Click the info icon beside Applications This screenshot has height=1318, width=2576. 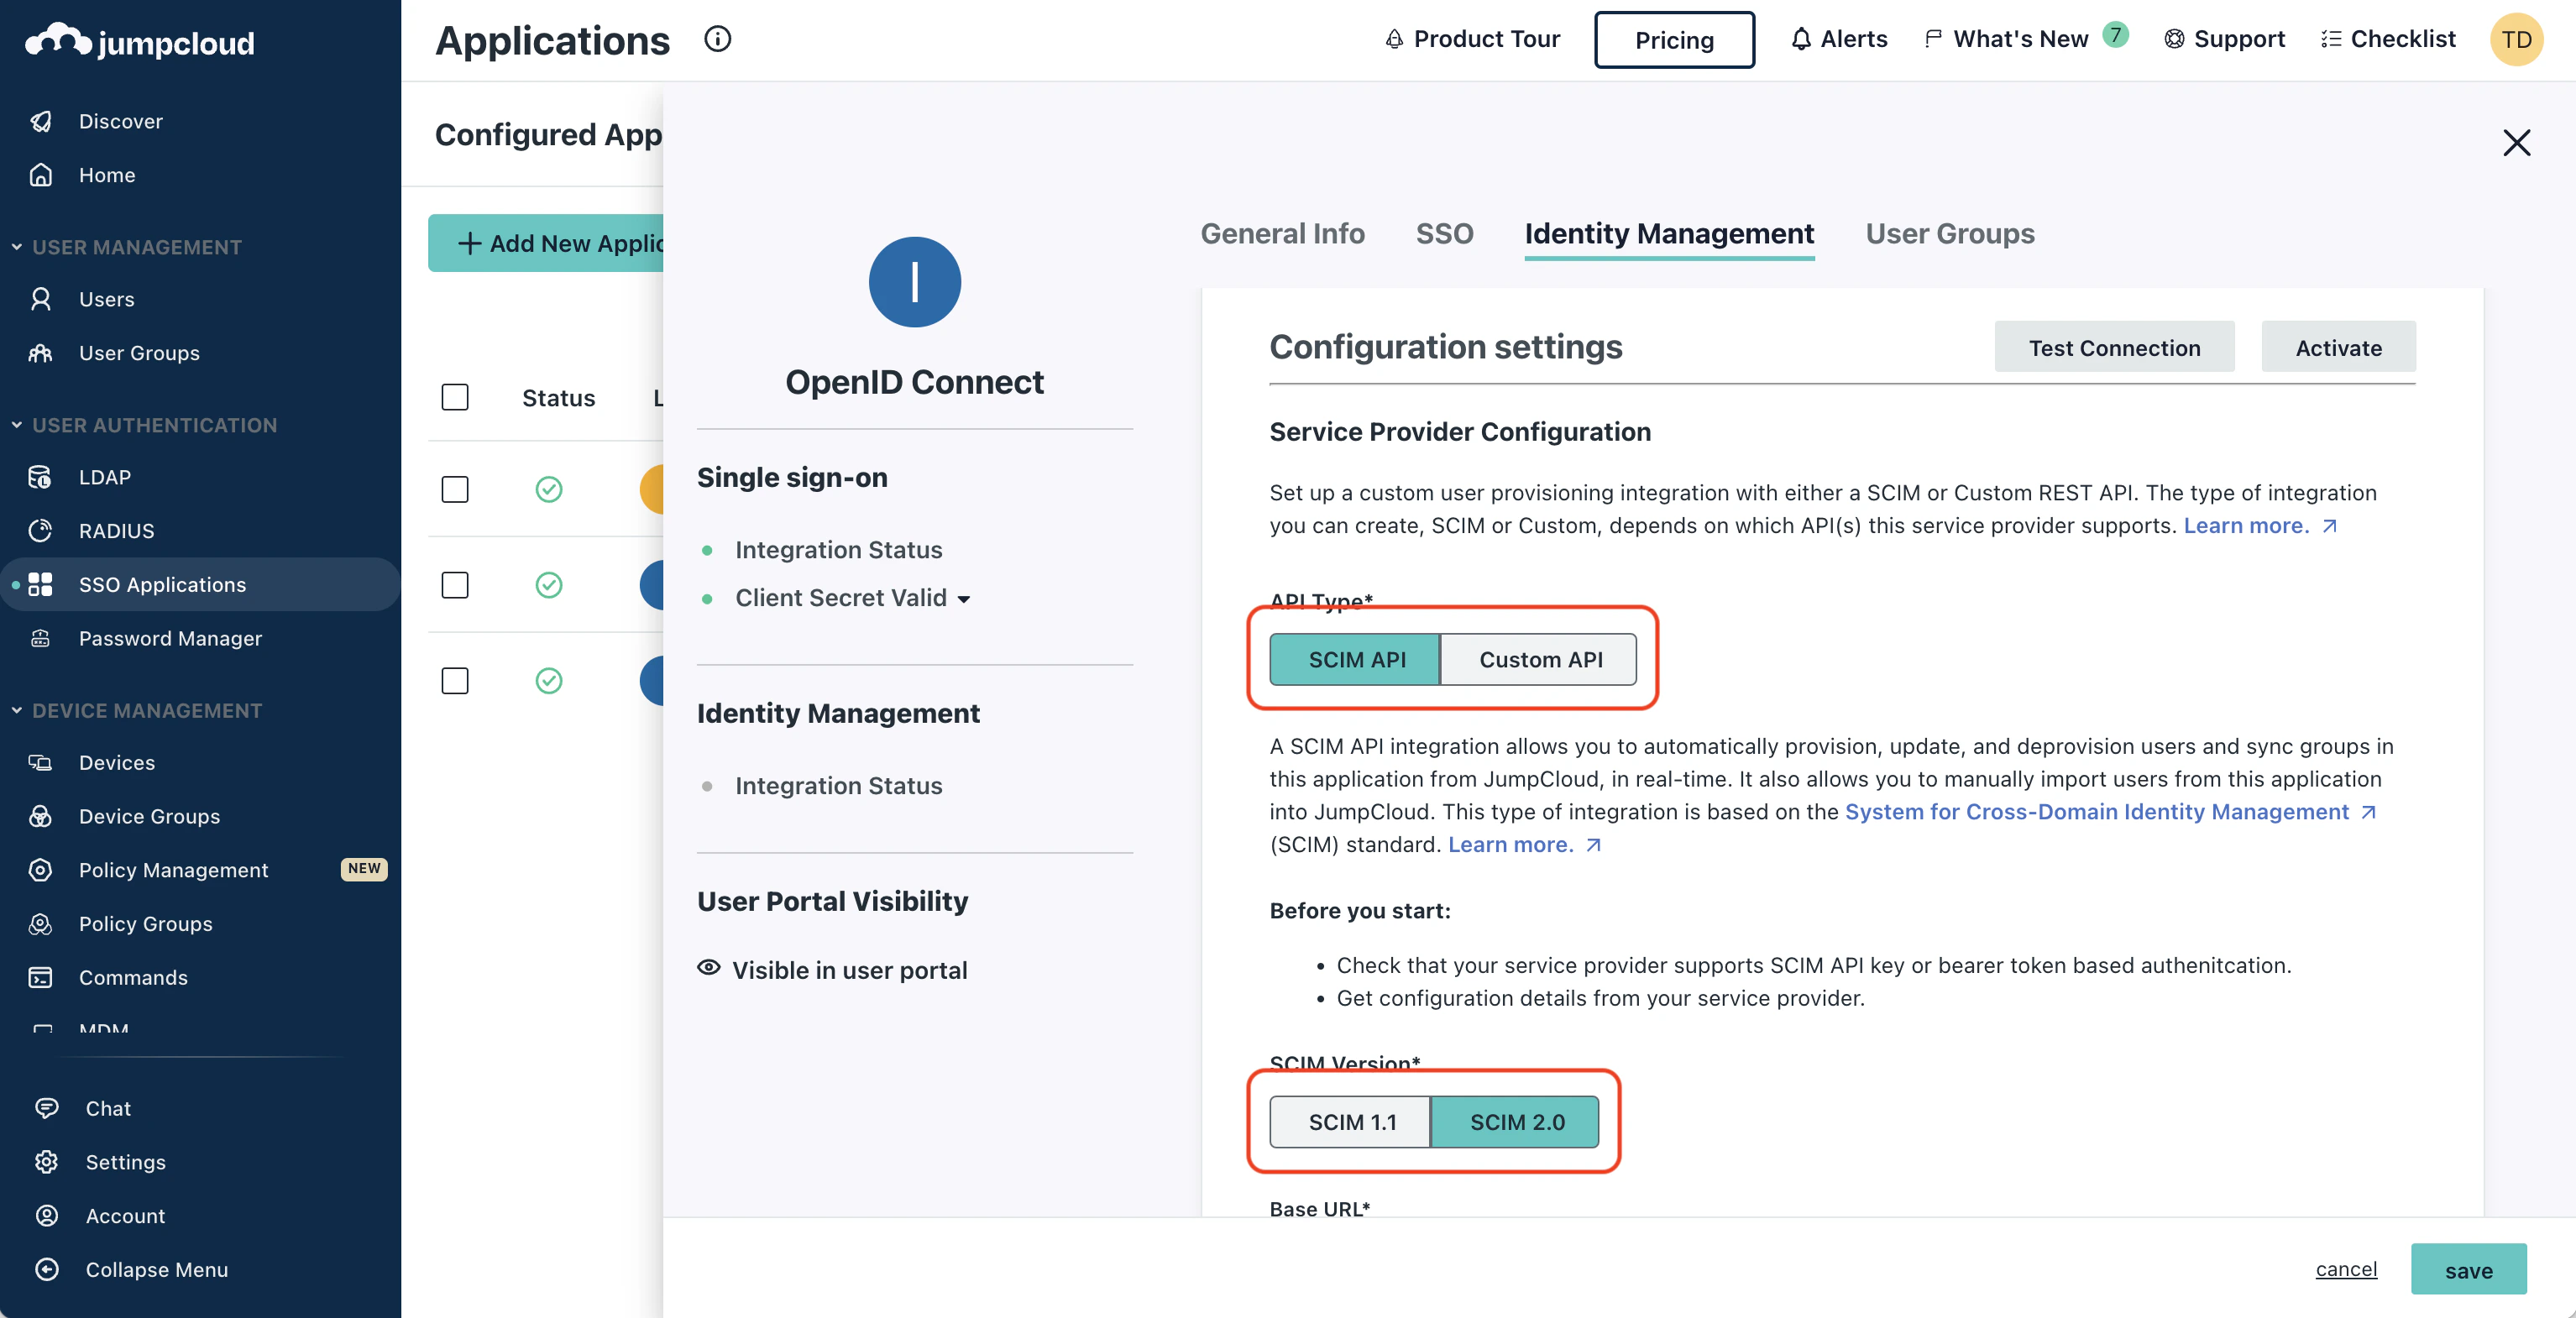point(718,39)
